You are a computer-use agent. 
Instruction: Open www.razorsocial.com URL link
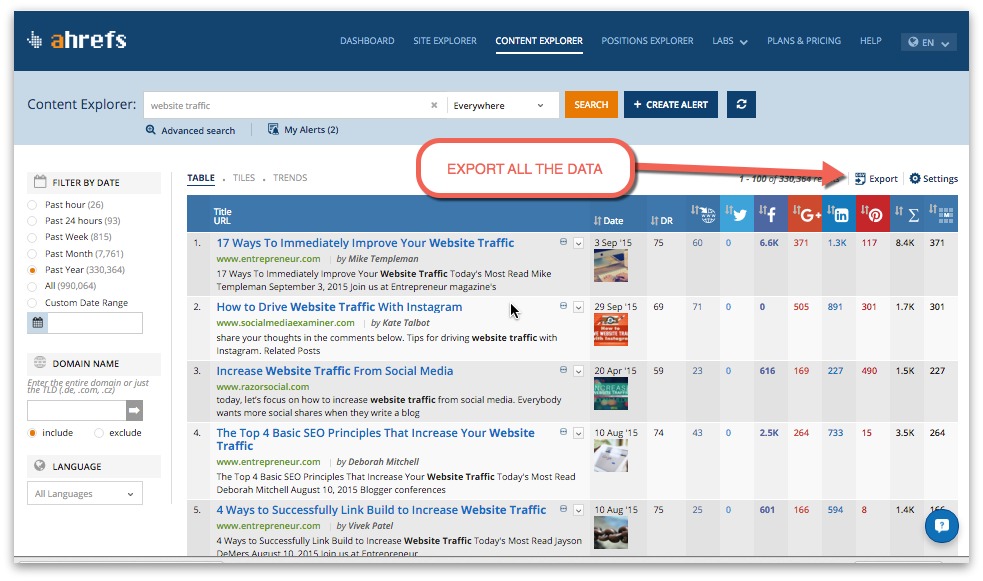point(263,387)
